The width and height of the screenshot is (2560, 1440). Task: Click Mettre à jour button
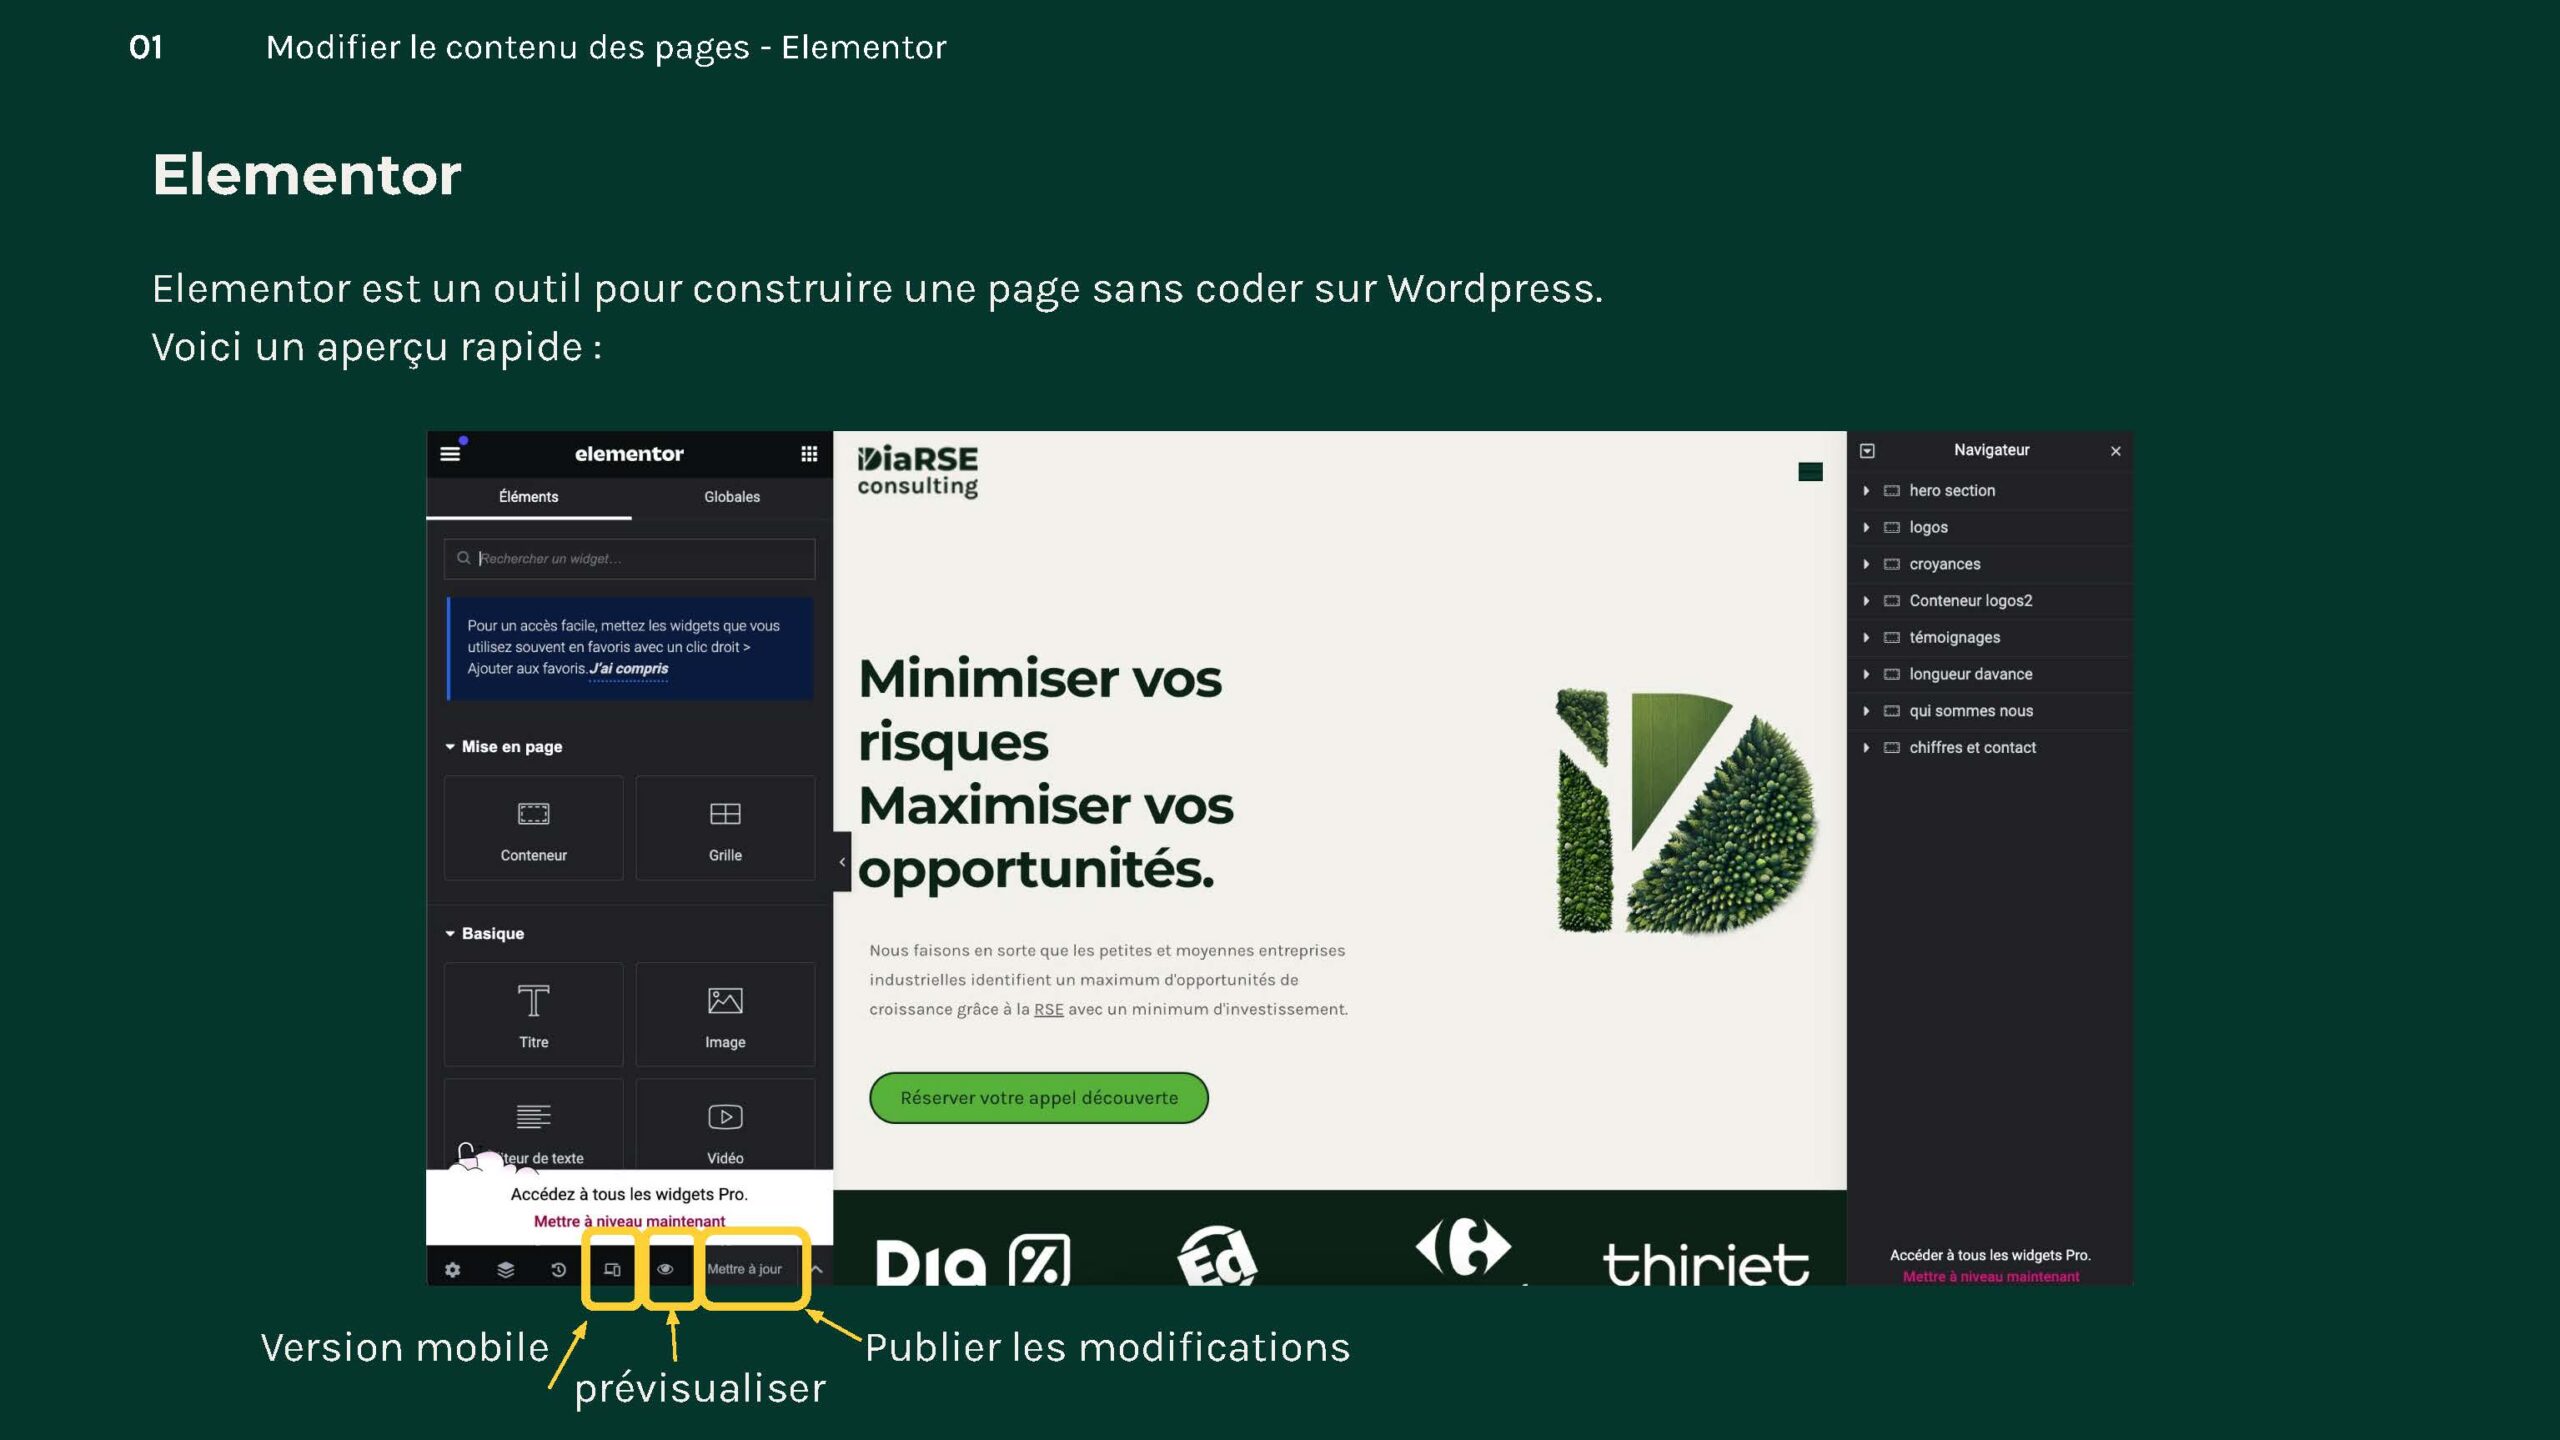point(745,1269)
